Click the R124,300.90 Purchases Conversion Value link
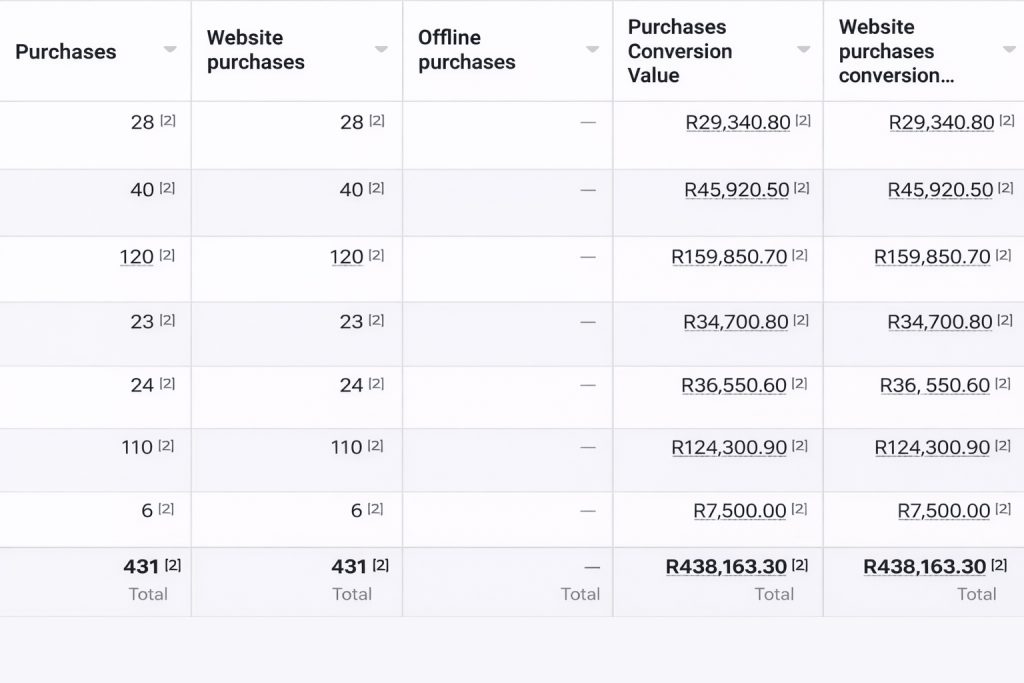Image resolution: width=1024 pixels, height=683 pixels. coord(729,448)
